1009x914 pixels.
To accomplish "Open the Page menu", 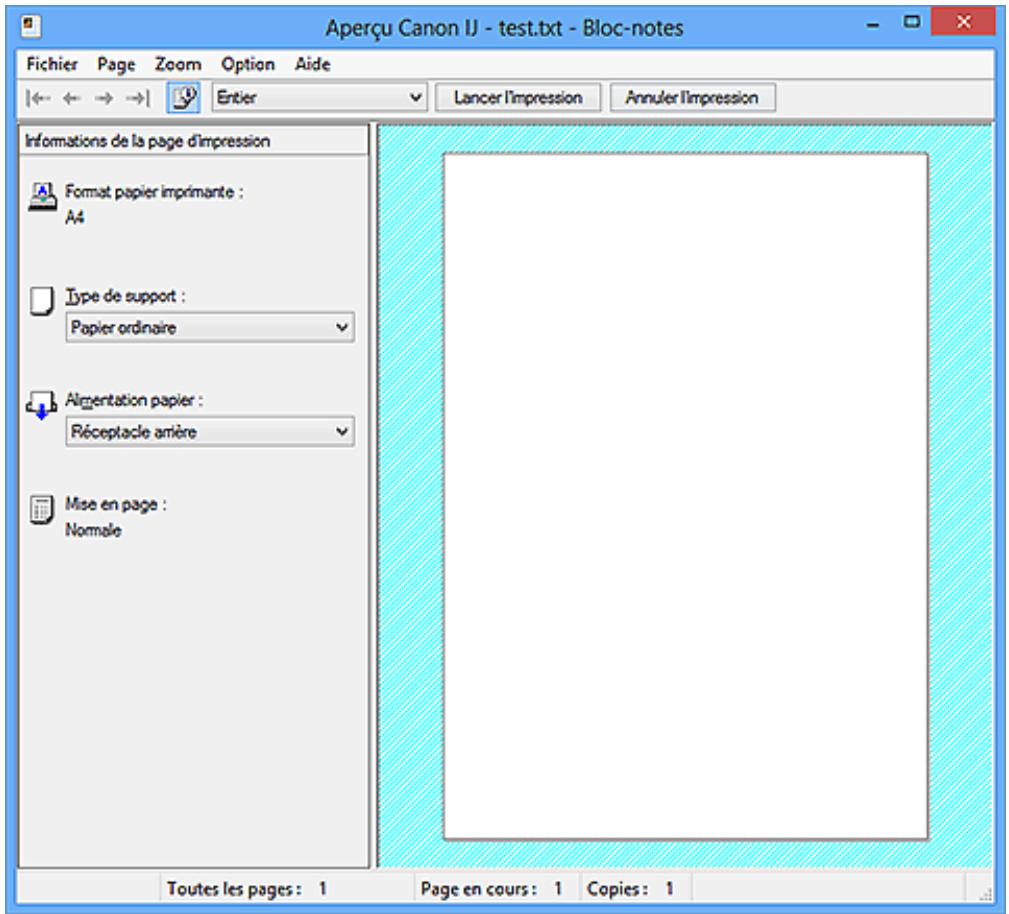I will pyautogui.click(x=117, y=64).
